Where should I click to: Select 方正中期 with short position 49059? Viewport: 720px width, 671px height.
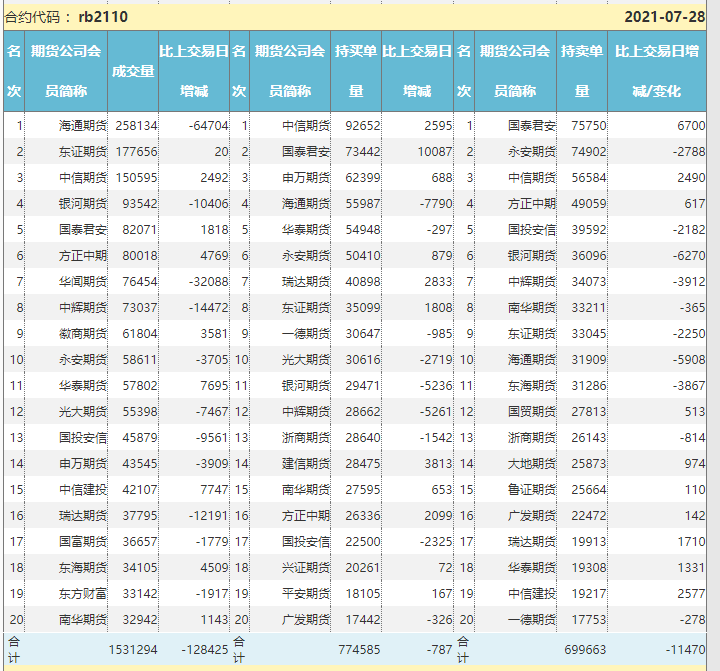click(532, 203)
